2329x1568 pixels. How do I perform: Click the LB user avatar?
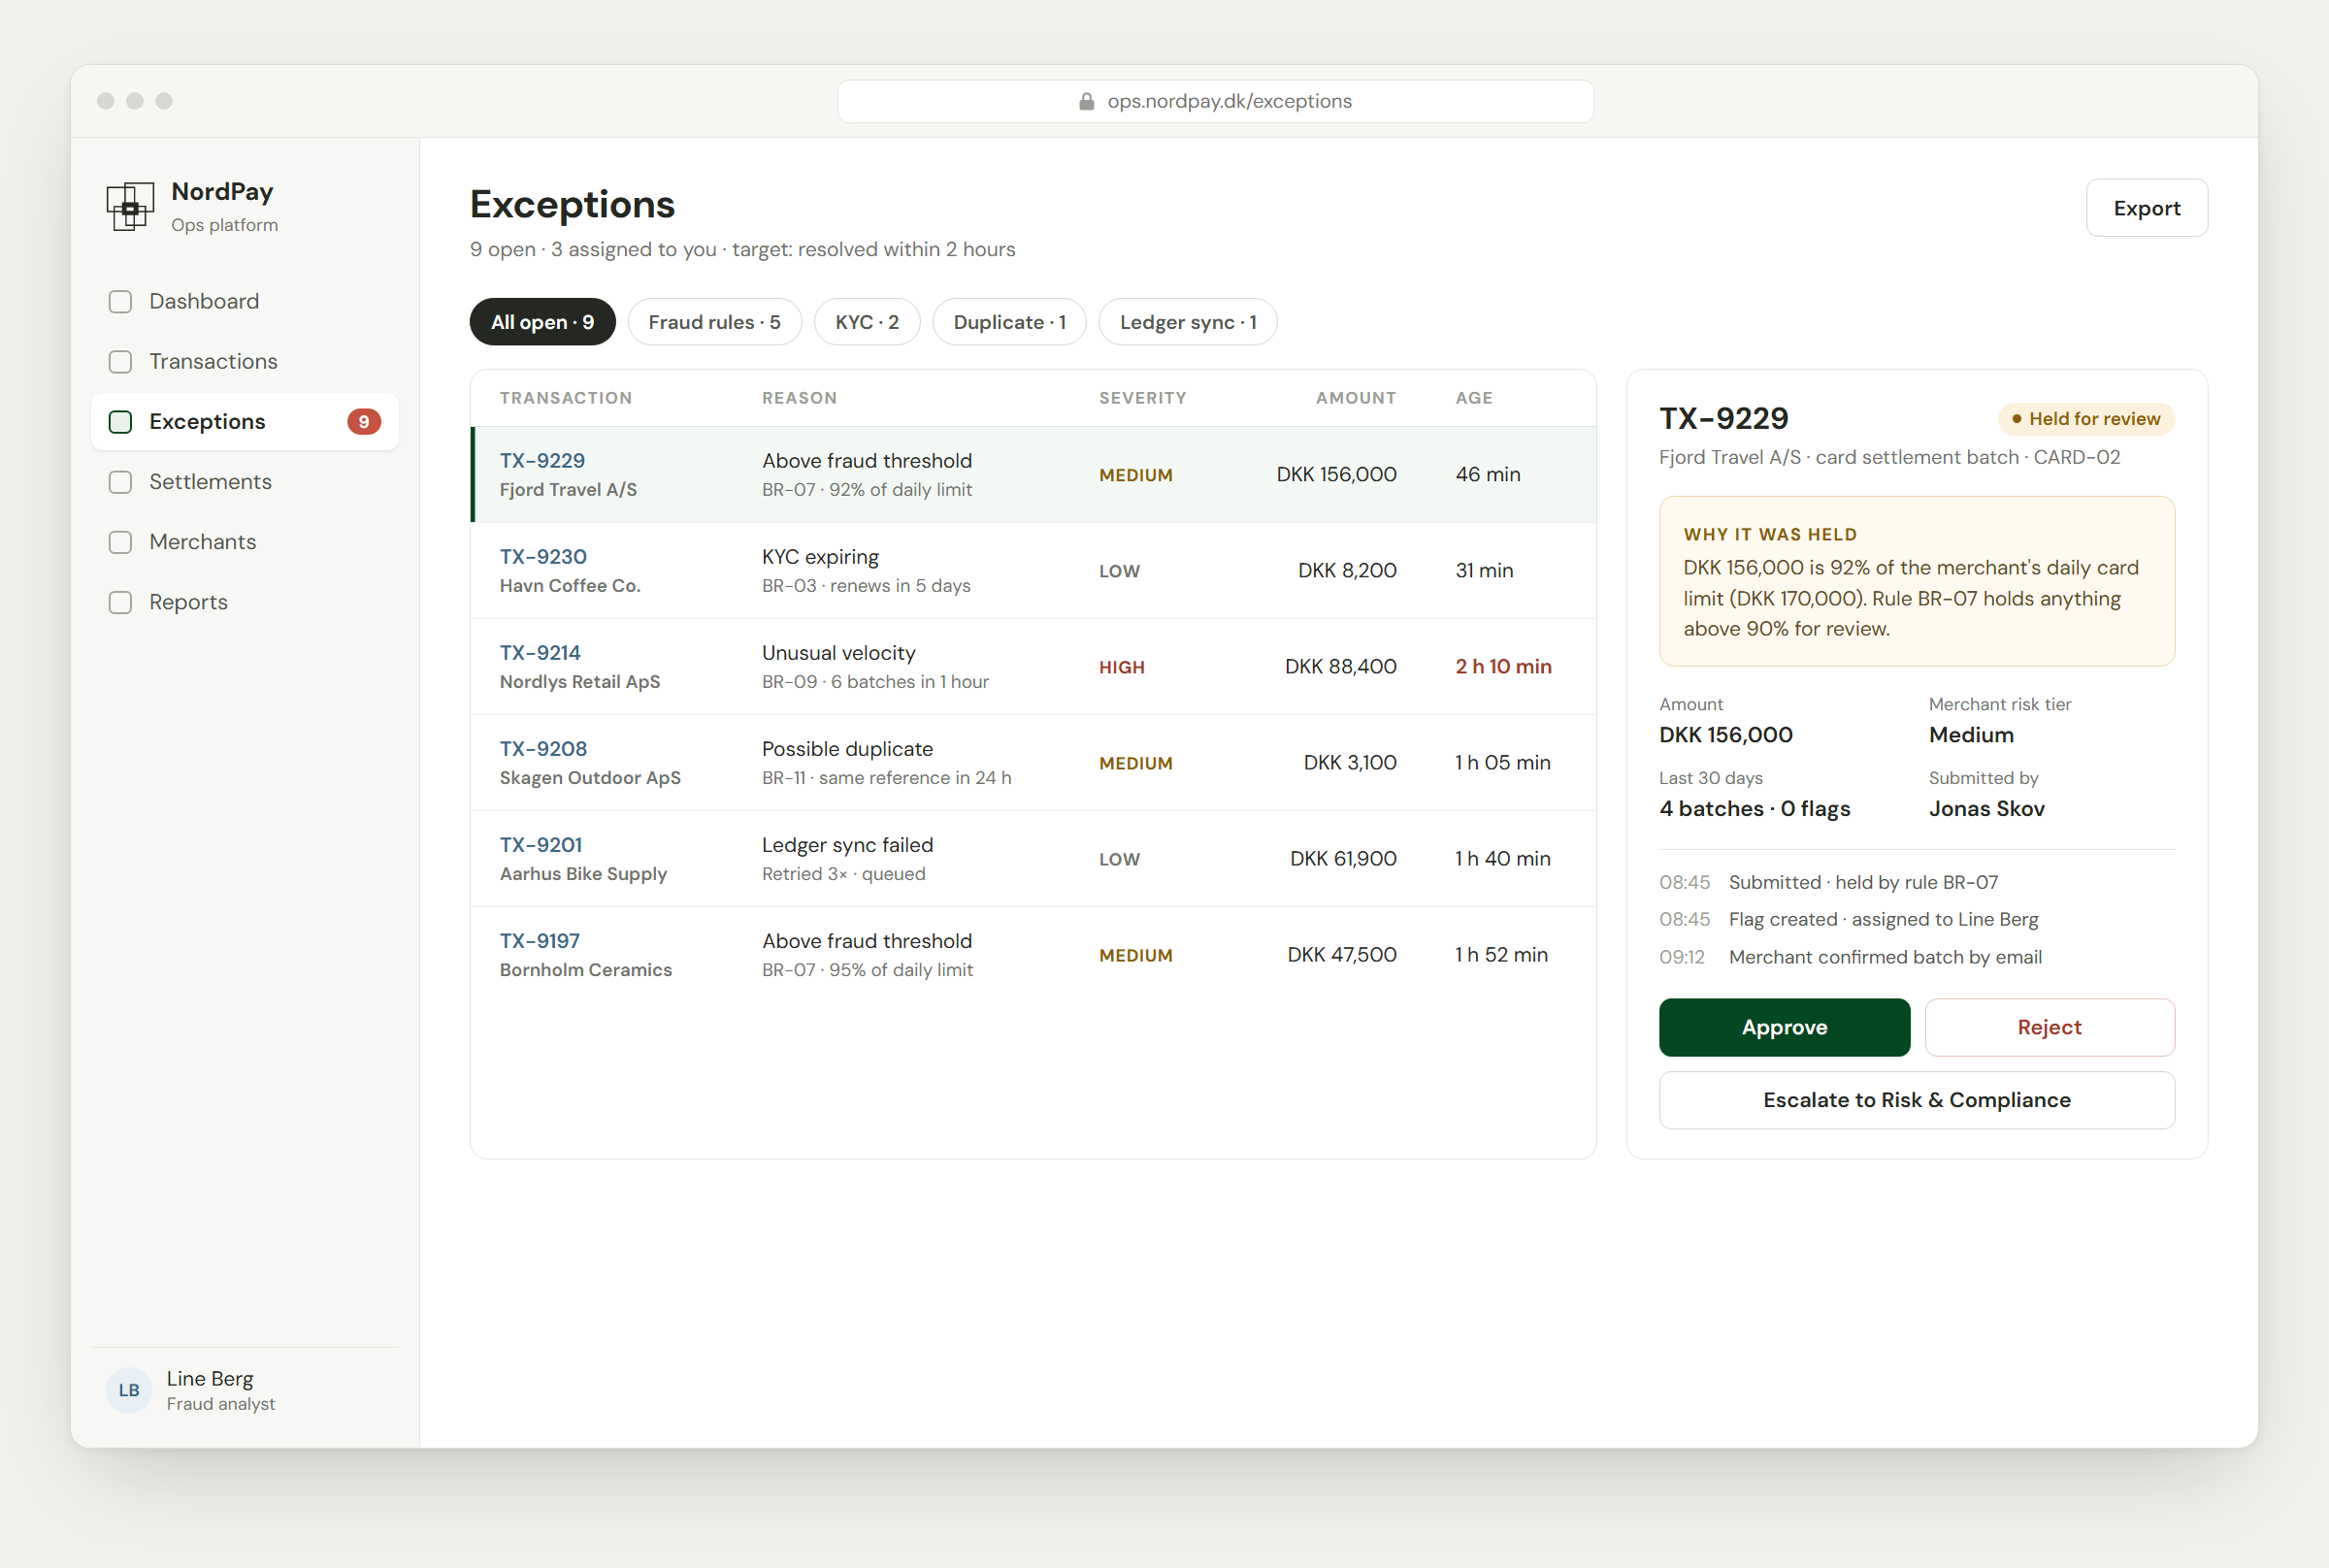pos(129,1390)
